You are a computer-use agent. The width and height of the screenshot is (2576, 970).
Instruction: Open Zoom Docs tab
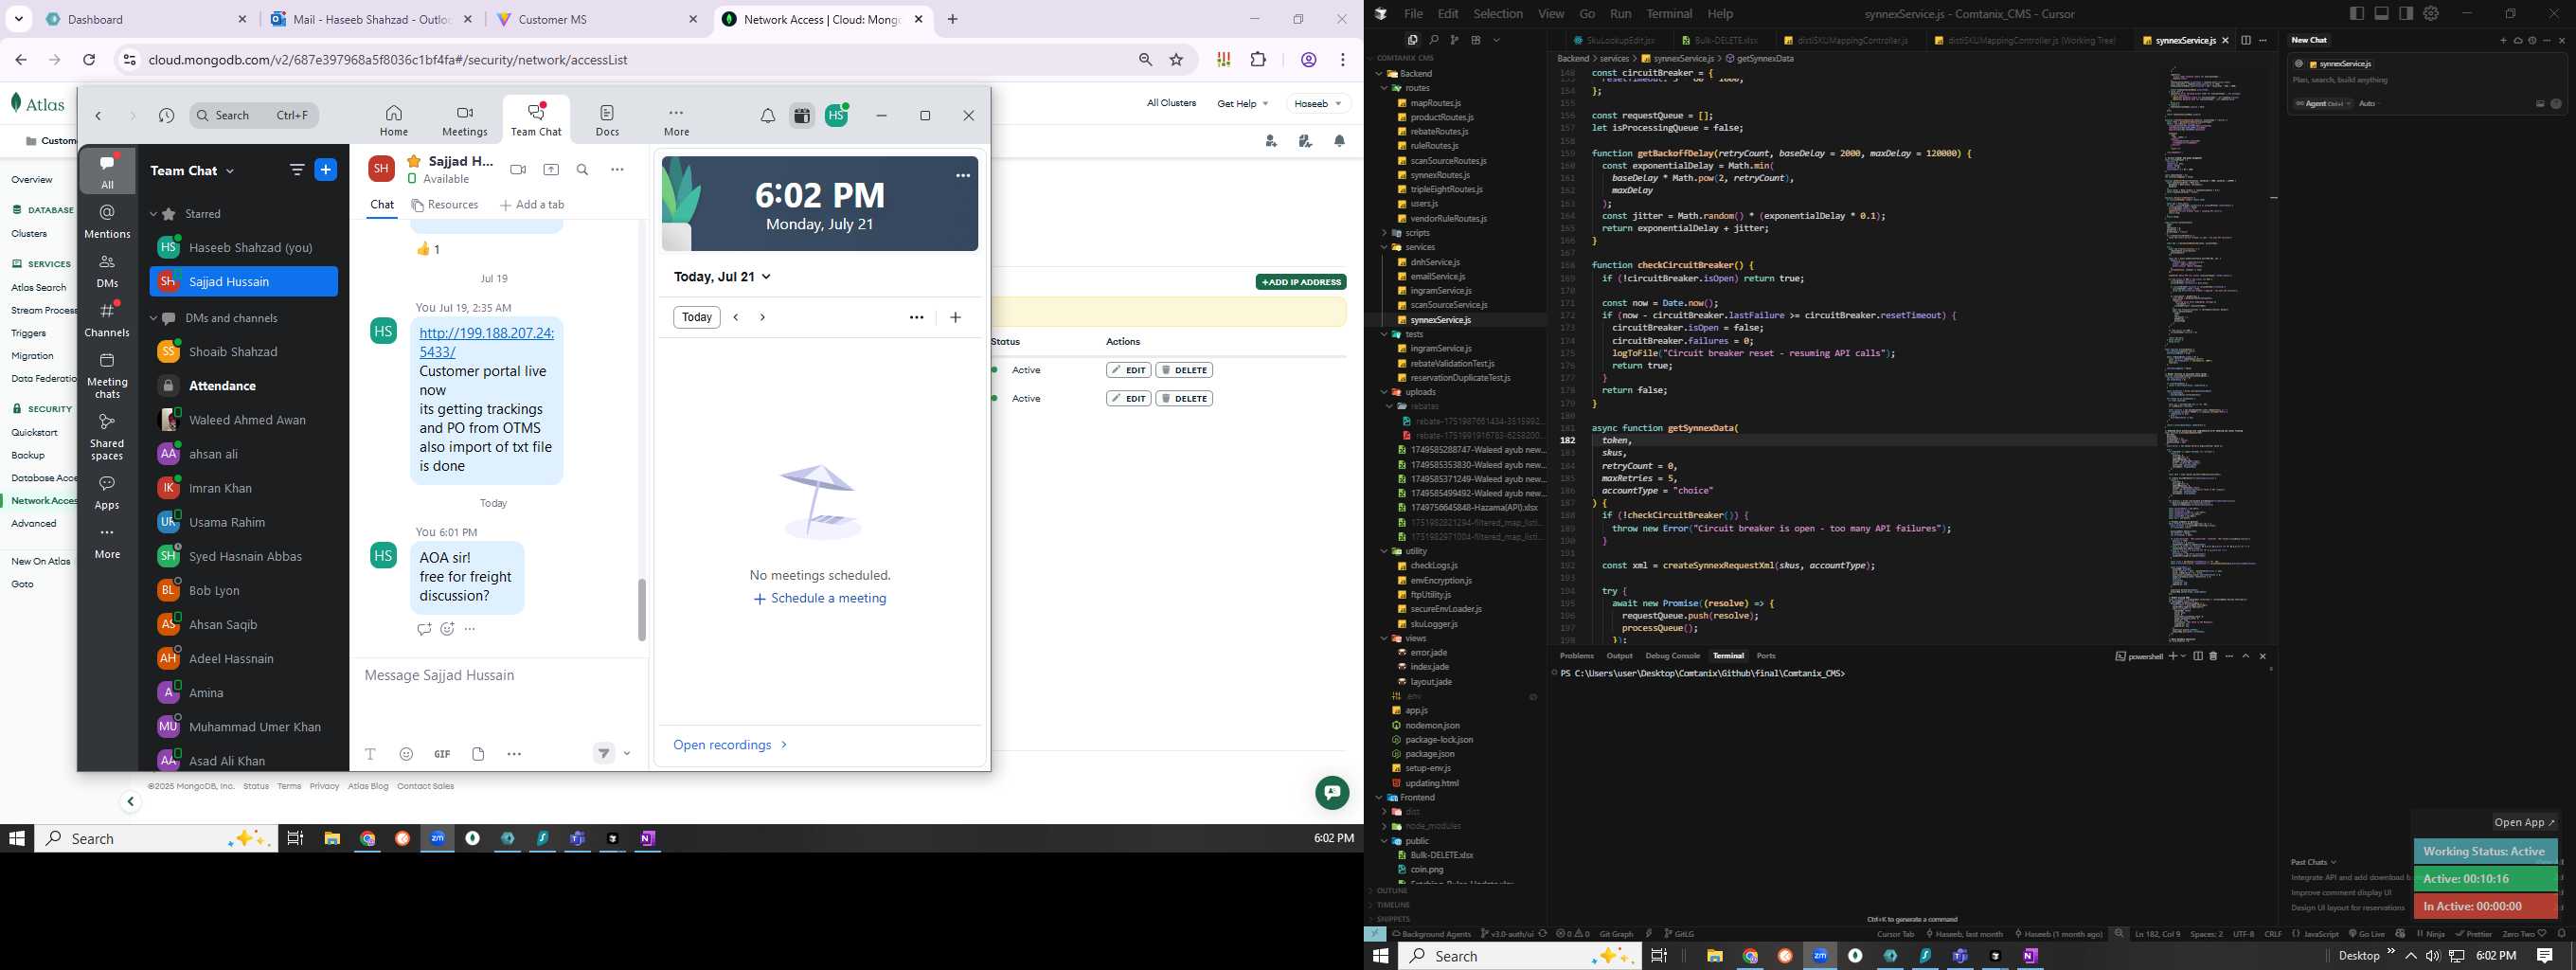pos(607,120)
